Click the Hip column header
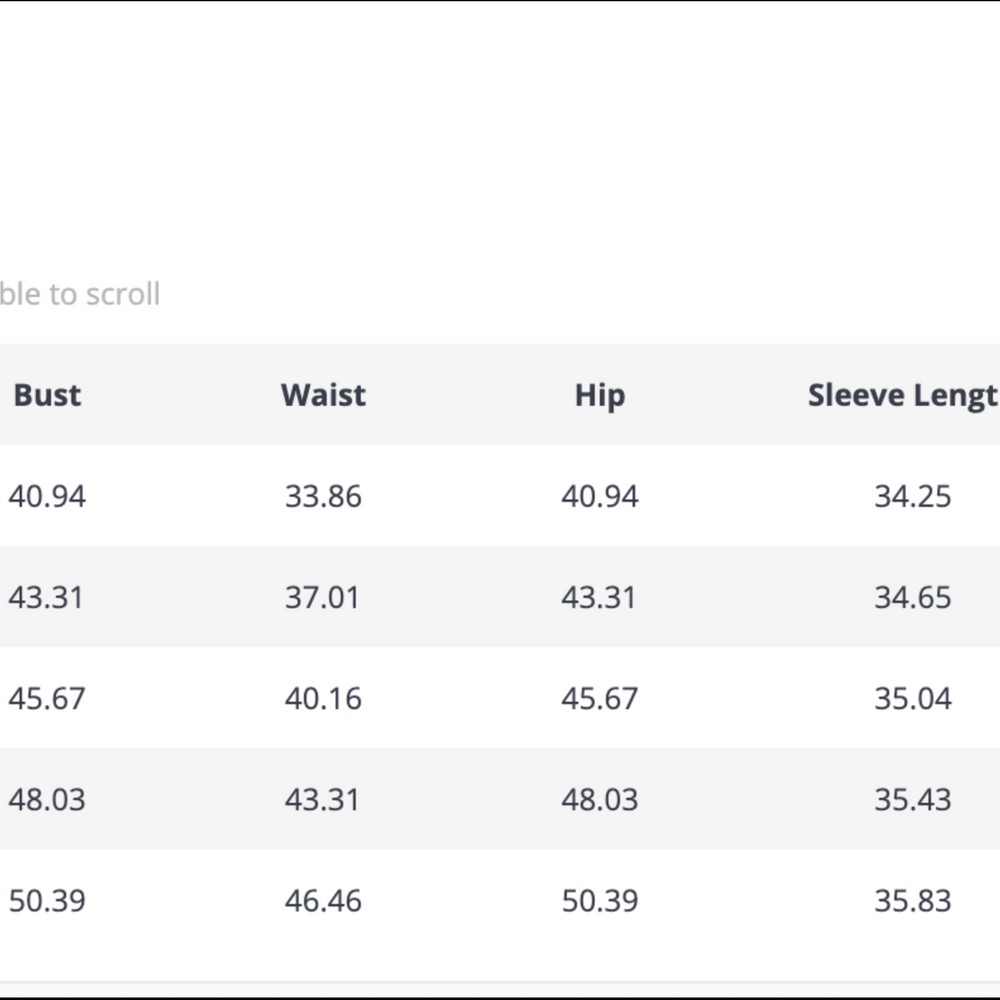The height and width of the screenshot is (1000, 1000). click(599, 395)
